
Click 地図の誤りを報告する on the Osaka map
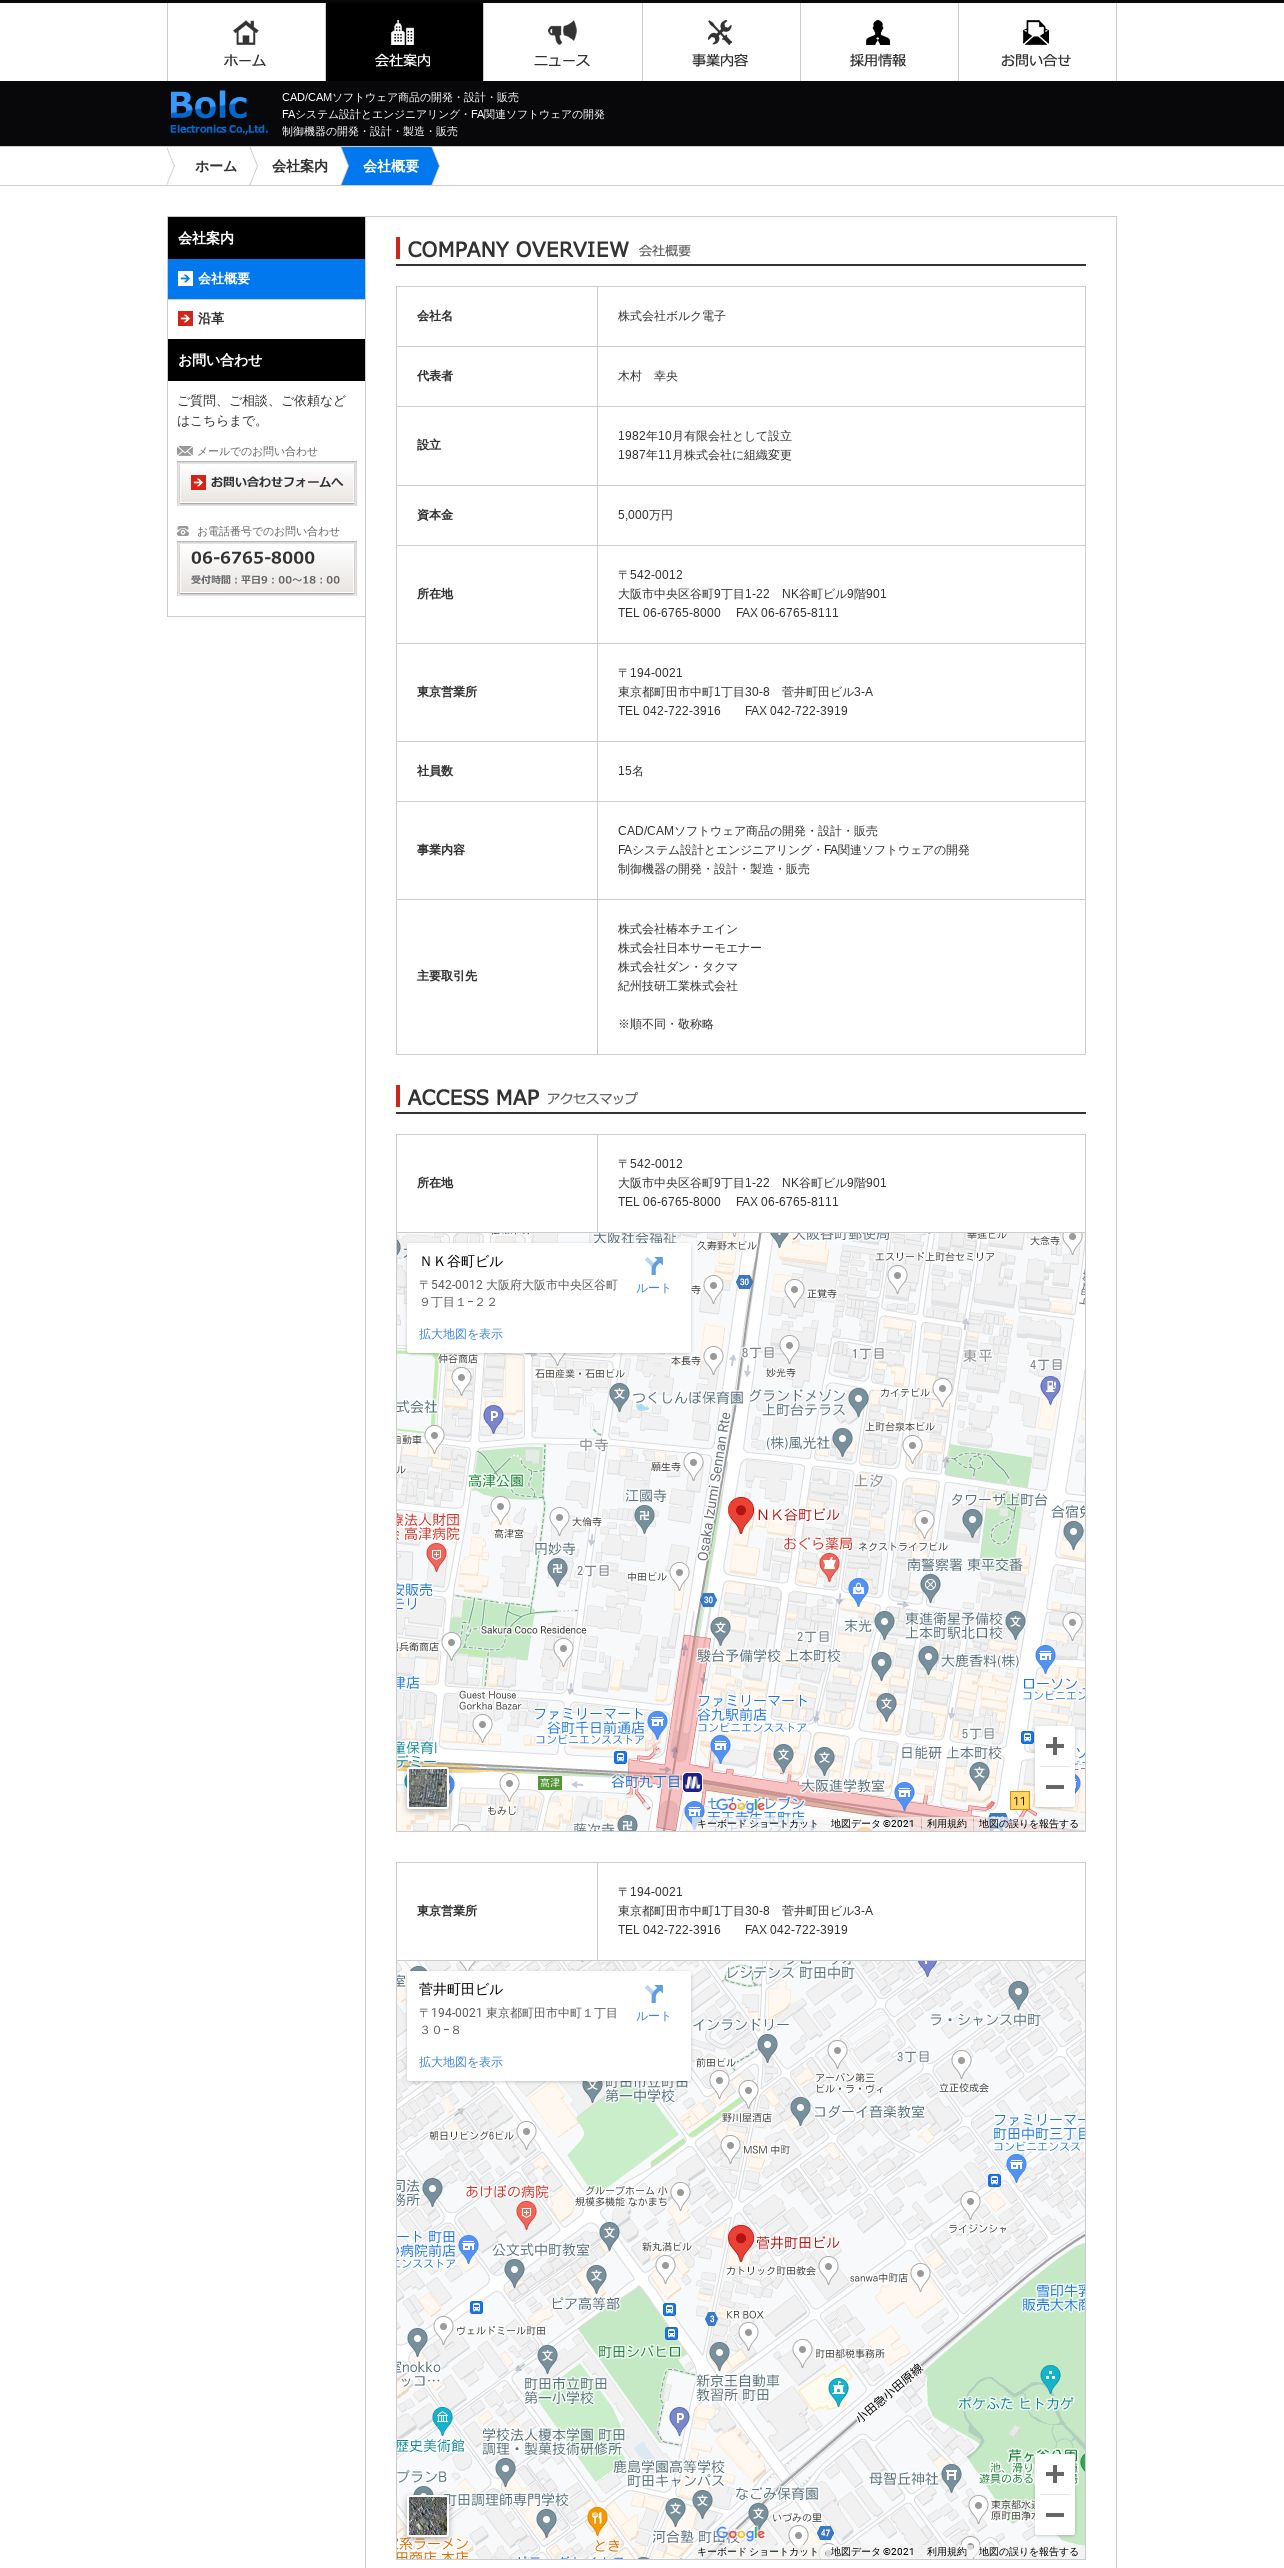point(1028,1823)
